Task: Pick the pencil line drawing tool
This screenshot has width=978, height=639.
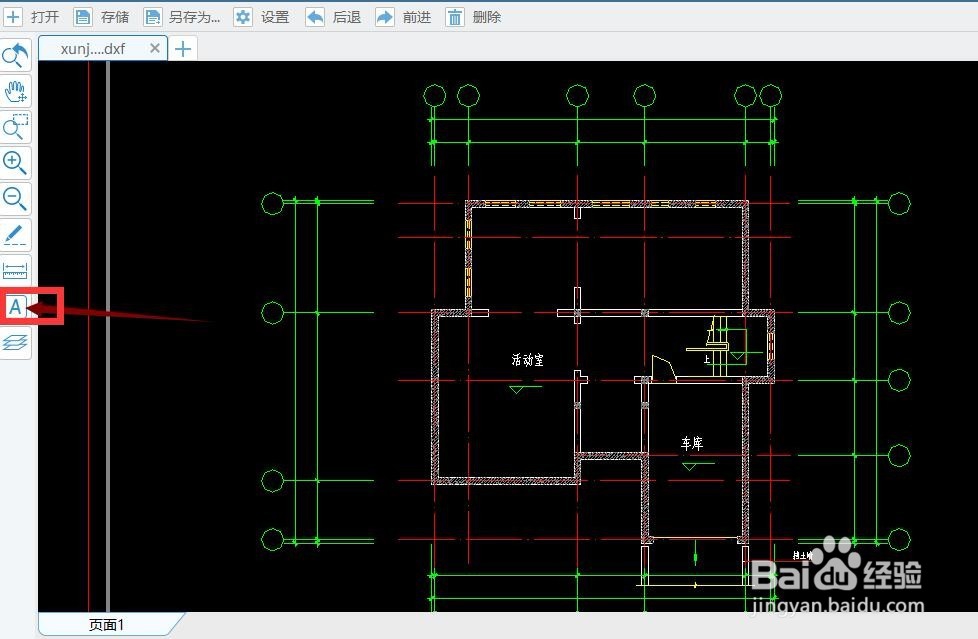Action: point(15,235)
